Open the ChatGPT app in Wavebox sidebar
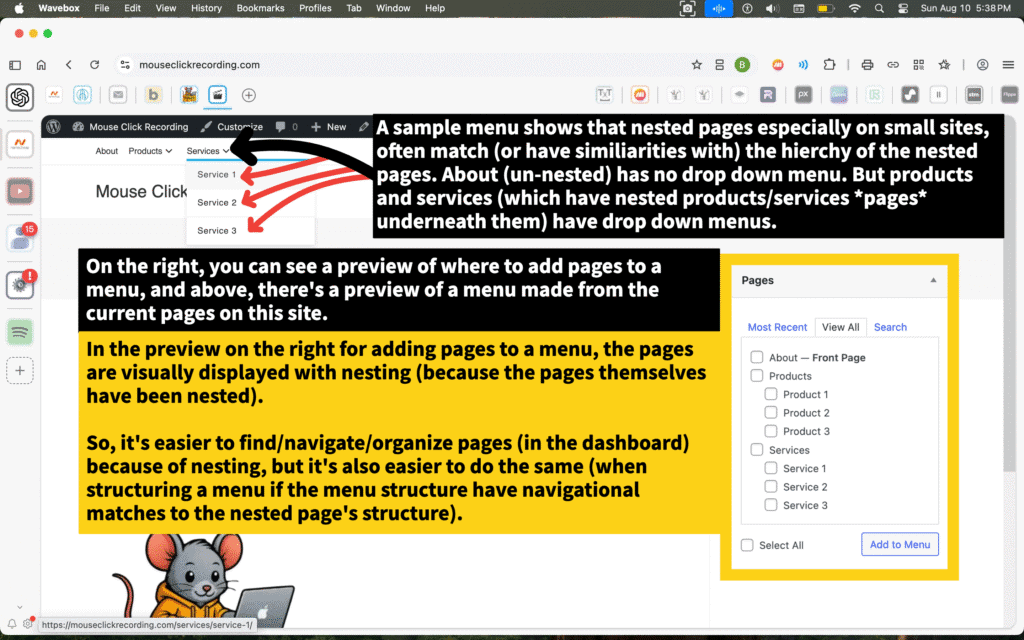Image resolution: width=1024 pixels, height=640 pixels. (20, 97)
